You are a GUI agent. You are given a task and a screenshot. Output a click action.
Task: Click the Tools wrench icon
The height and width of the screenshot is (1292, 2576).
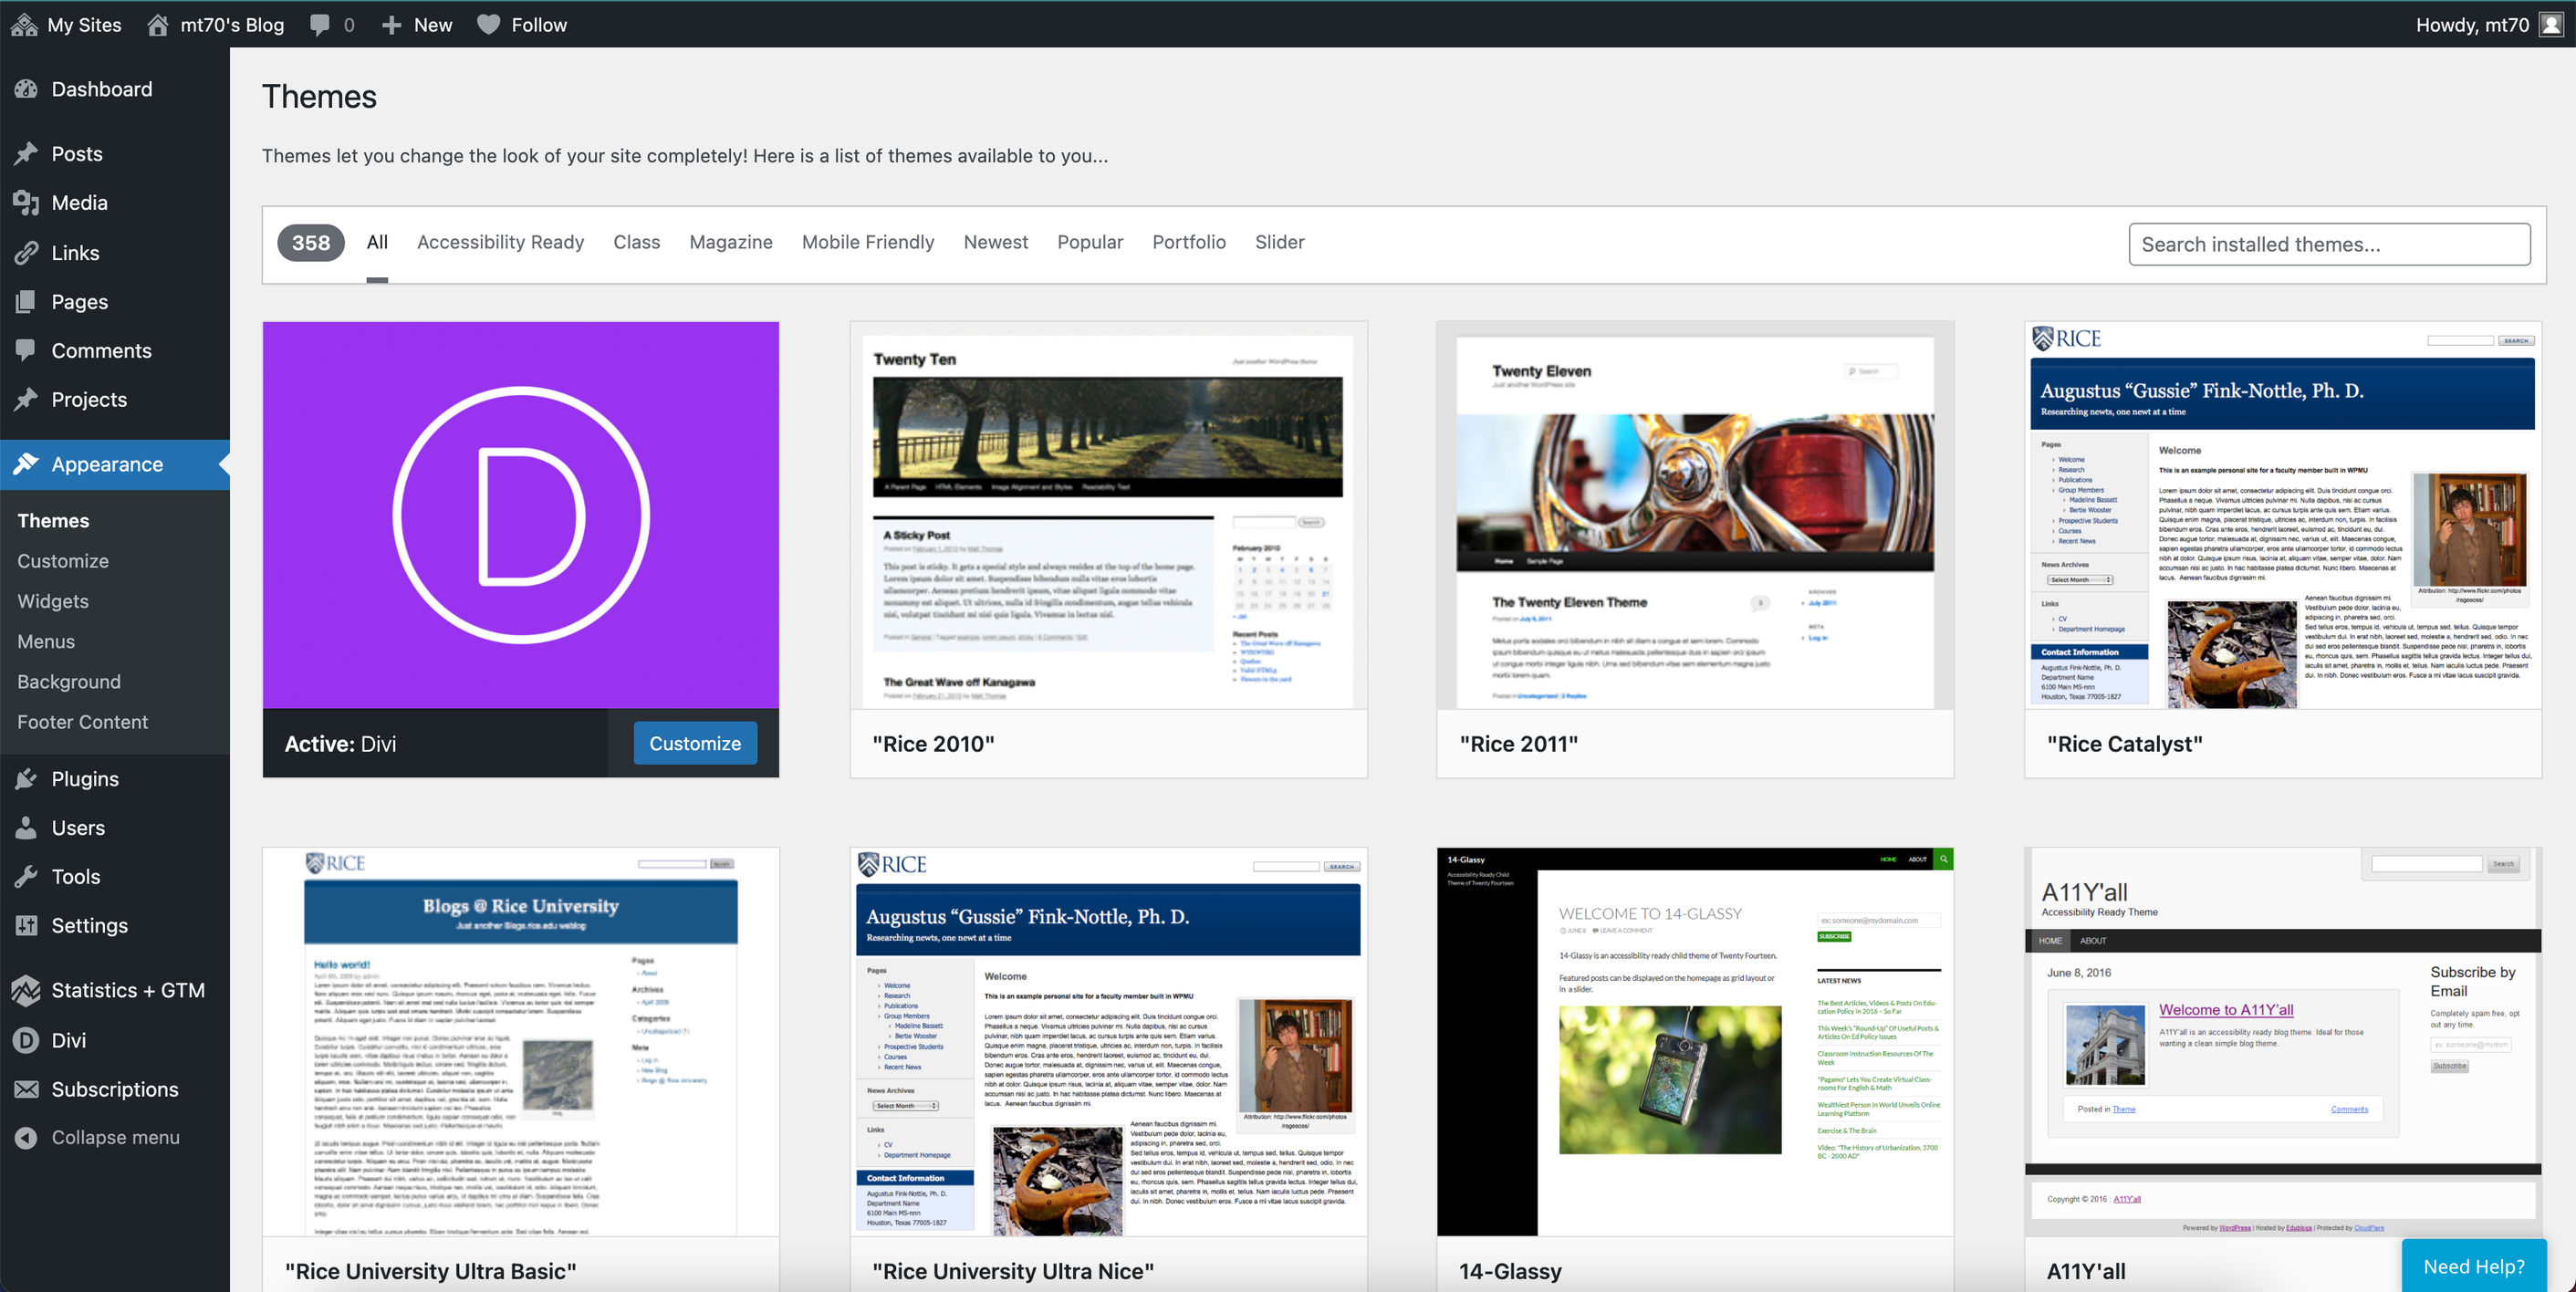(26, 877)
